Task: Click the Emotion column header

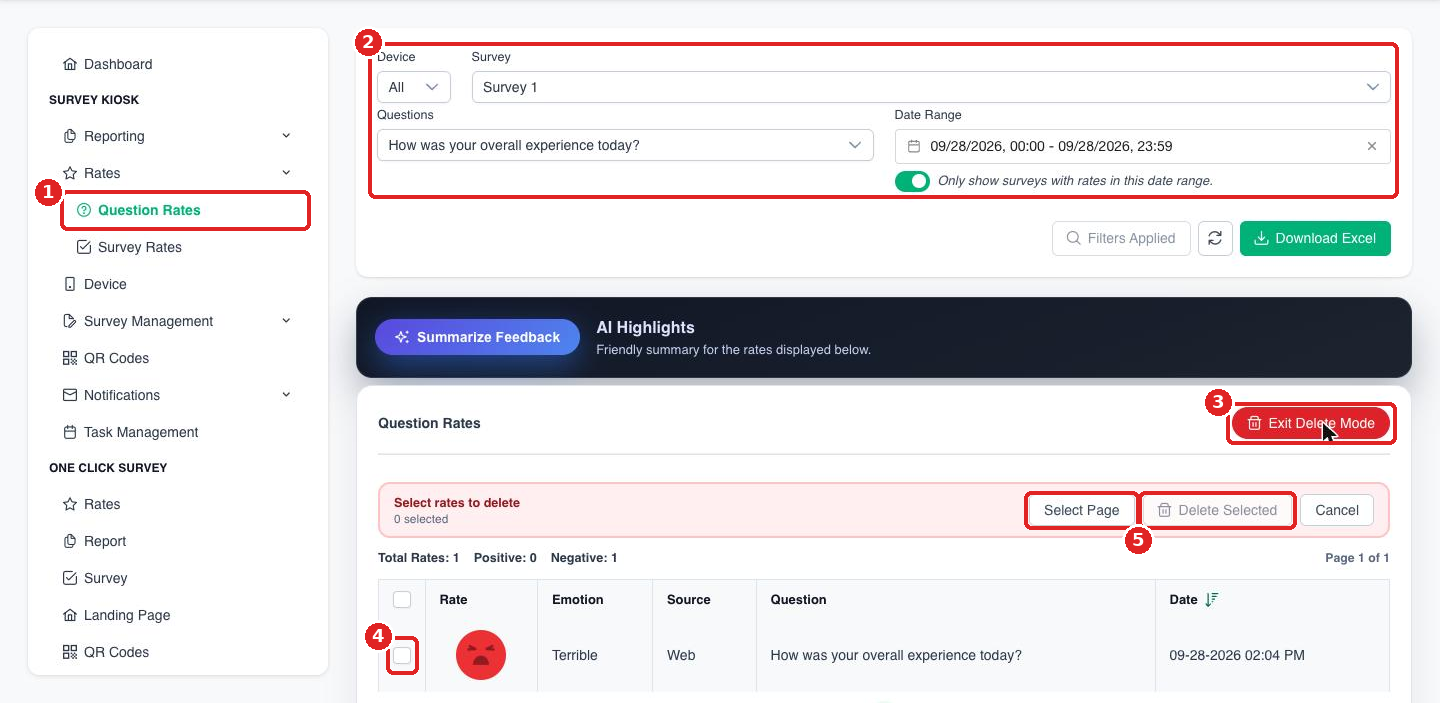Action: click(578, 600)
